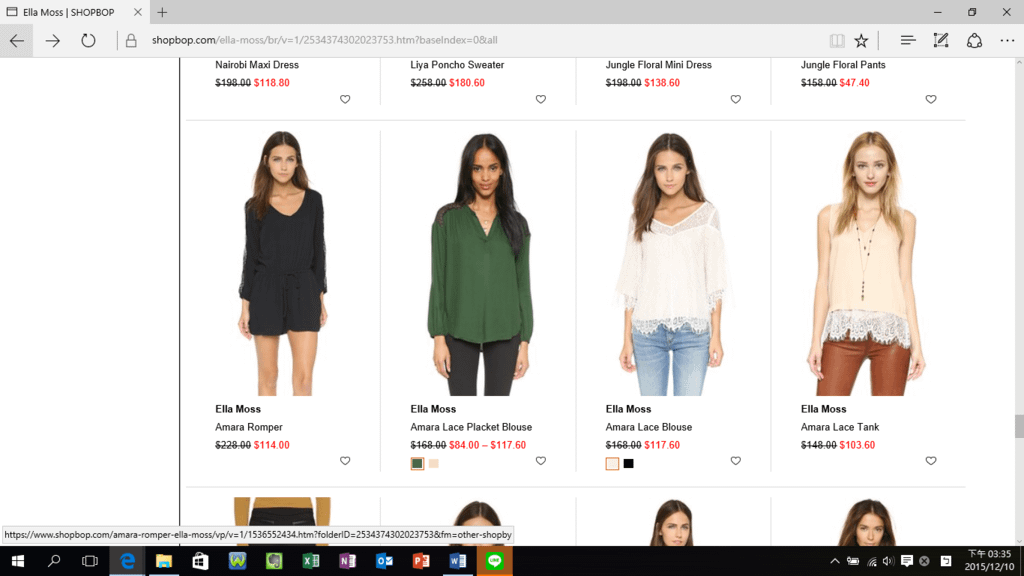
Task: Open the Amara Romper product link
Action: [x=249, y=427]
